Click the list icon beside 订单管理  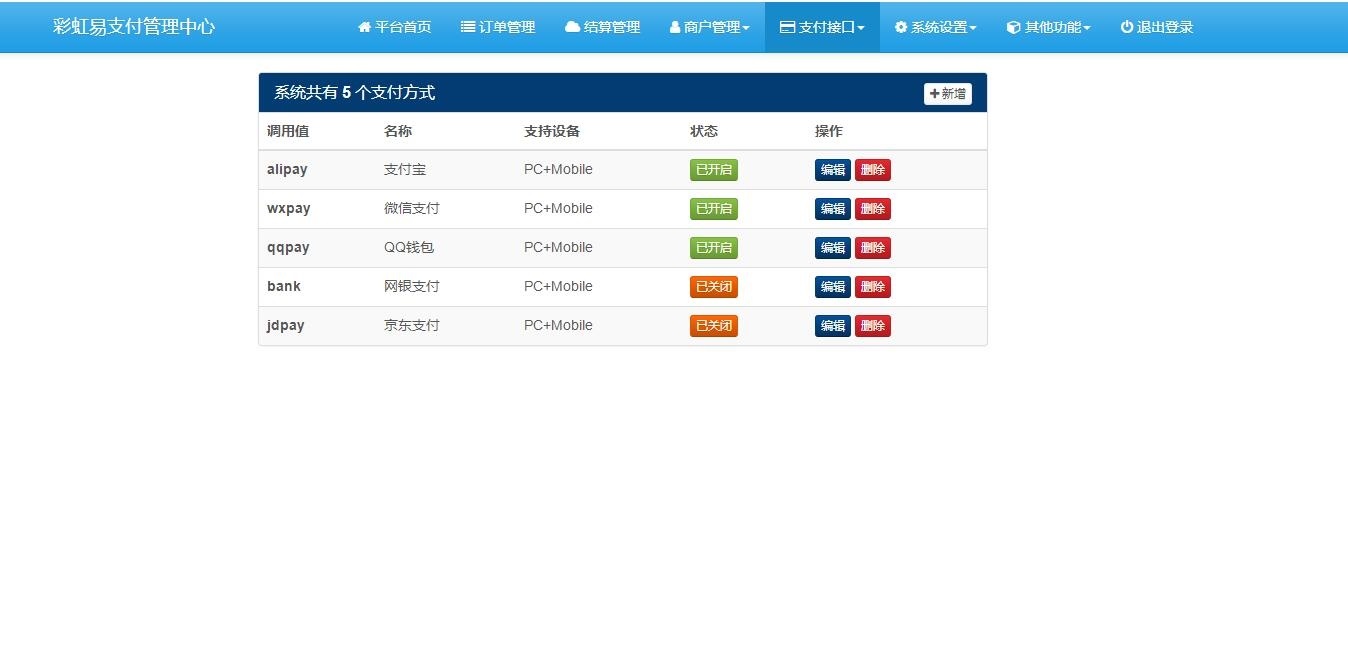coord(467,27)
